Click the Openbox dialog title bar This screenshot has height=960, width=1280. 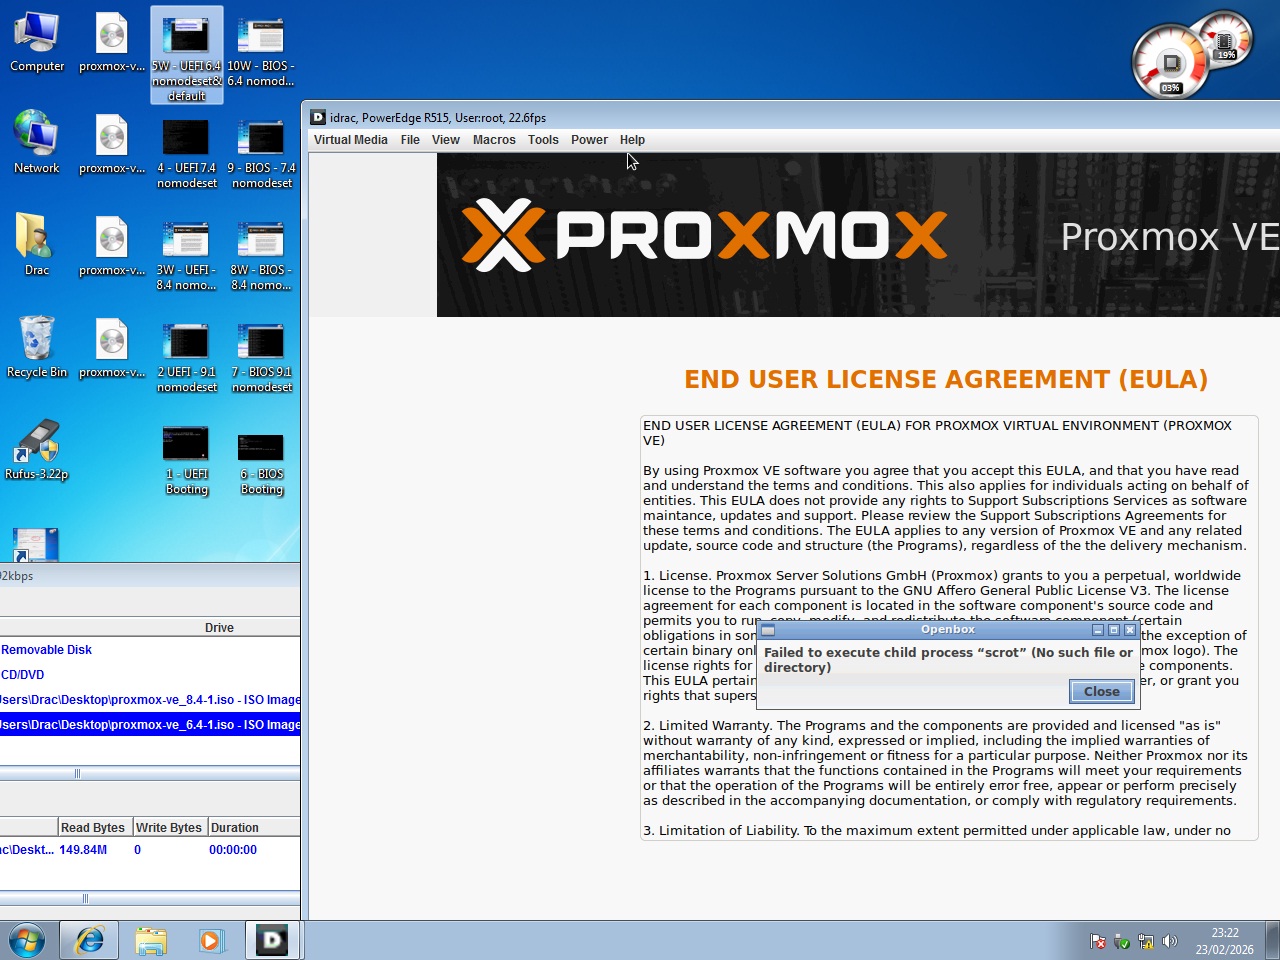(947, 630)
